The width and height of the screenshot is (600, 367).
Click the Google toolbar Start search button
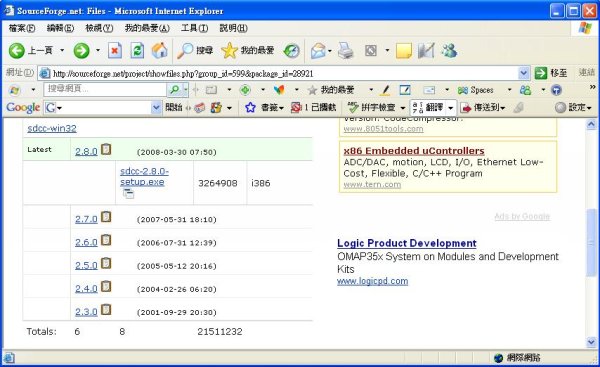174,108
